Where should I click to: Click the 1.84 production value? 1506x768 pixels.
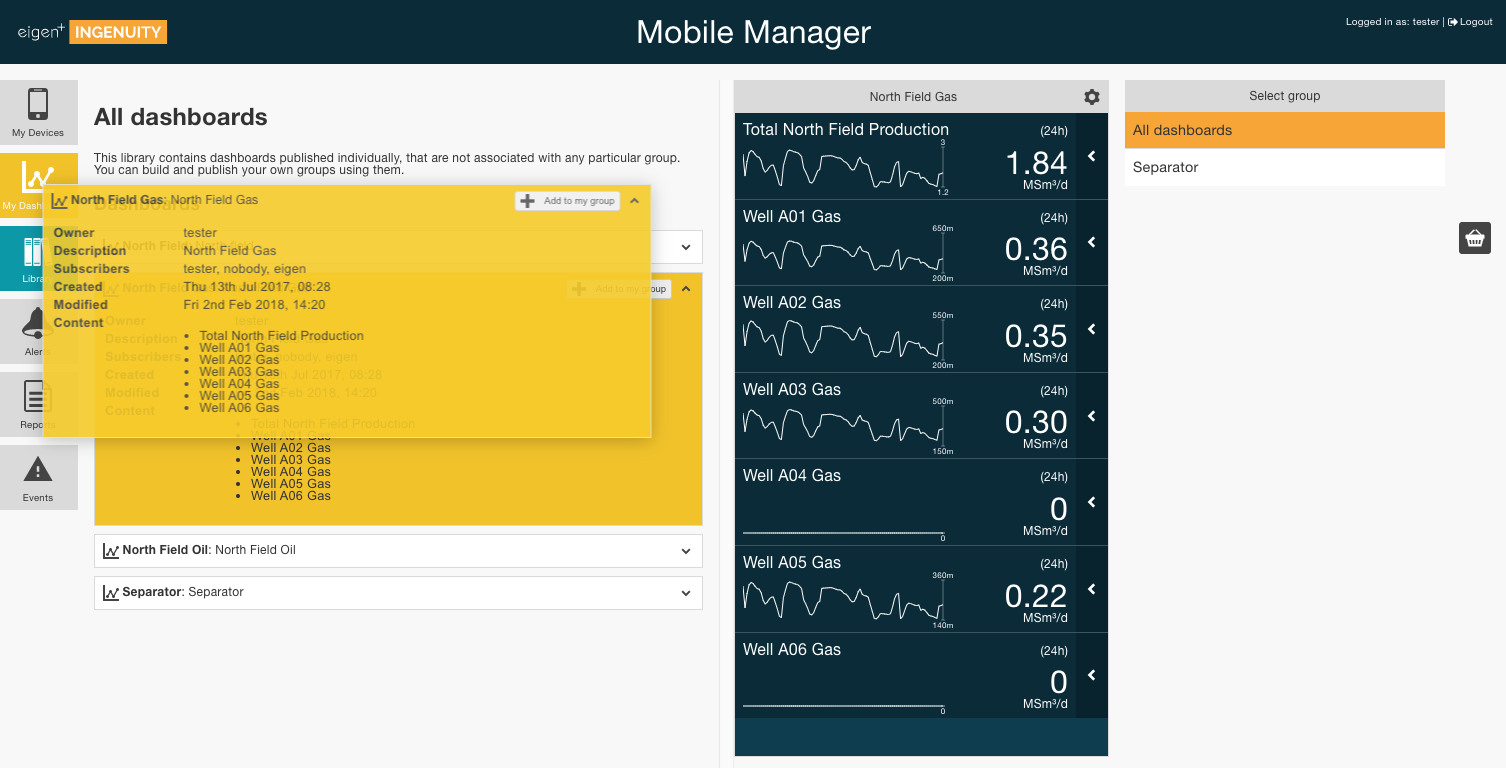(x=1036, y=163)
